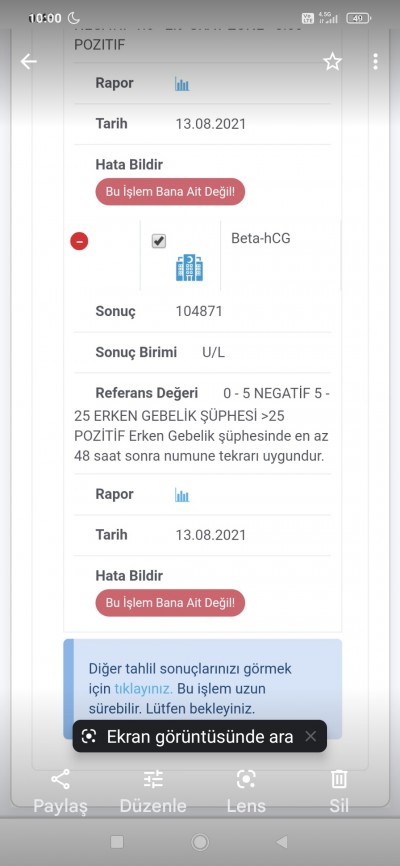Collapse the Beta-hCG row with red minus

point(79,241)
